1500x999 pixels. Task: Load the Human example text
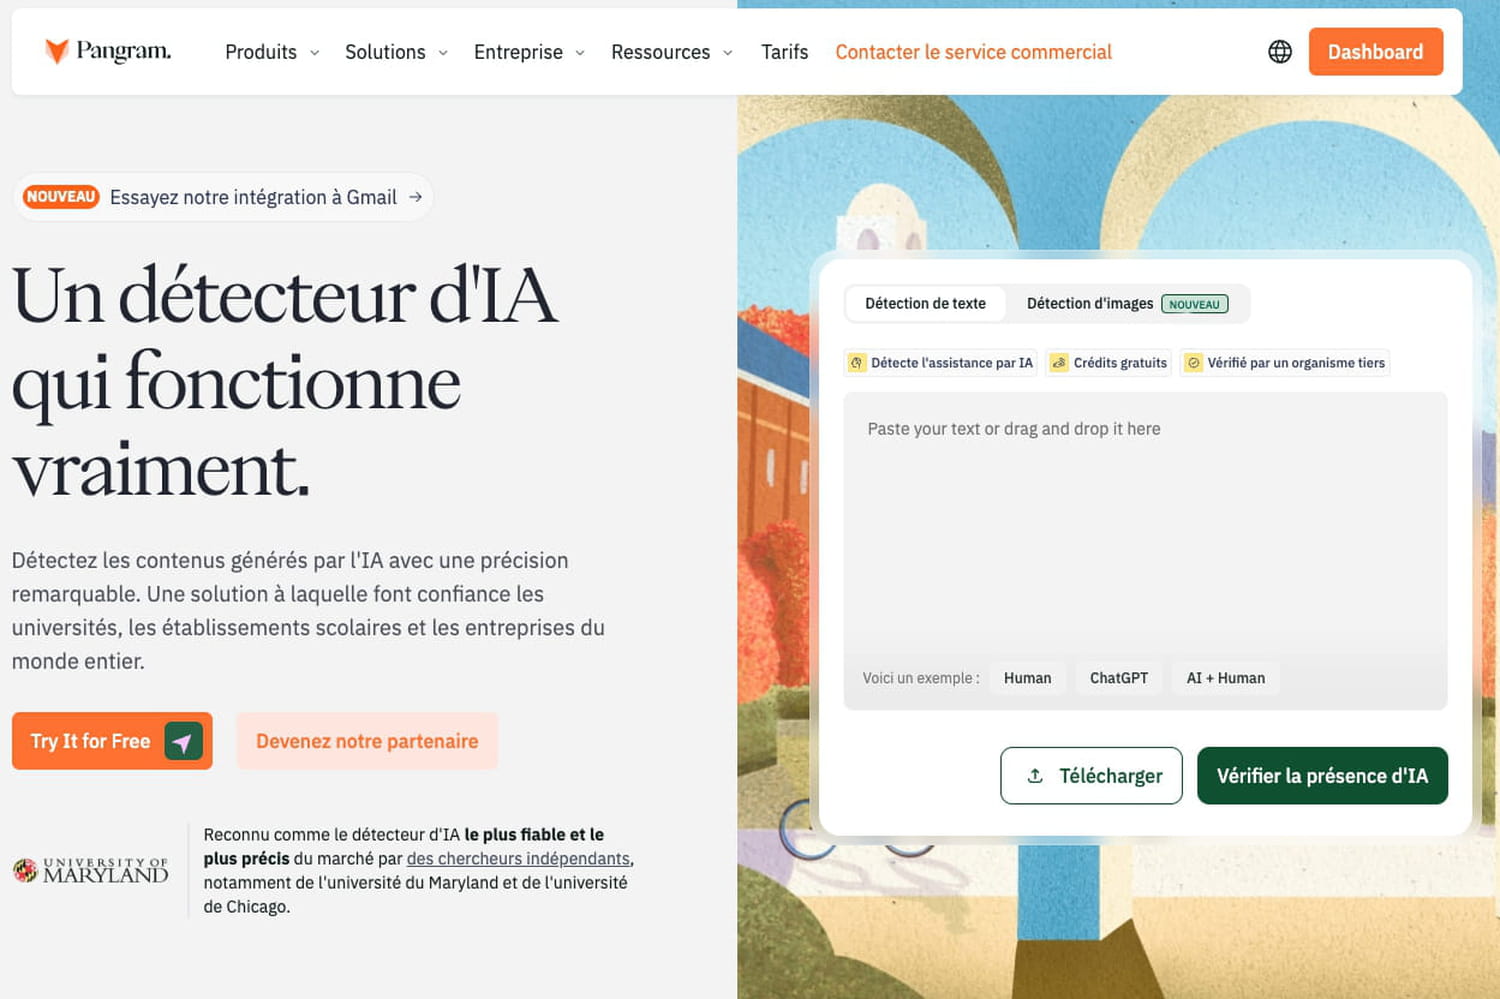click(x=1027, y=678)
